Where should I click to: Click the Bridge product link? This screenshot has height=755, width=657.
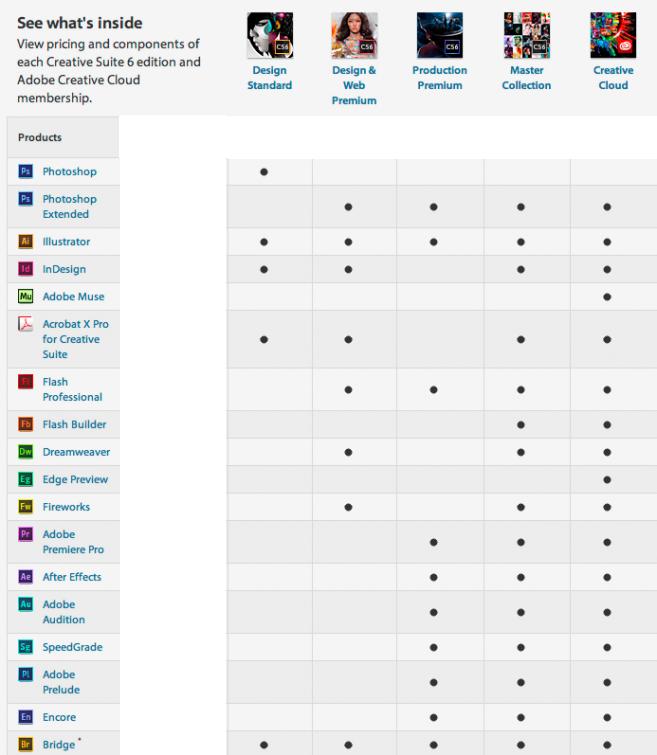pyautogui.click(x=57, y=745)
